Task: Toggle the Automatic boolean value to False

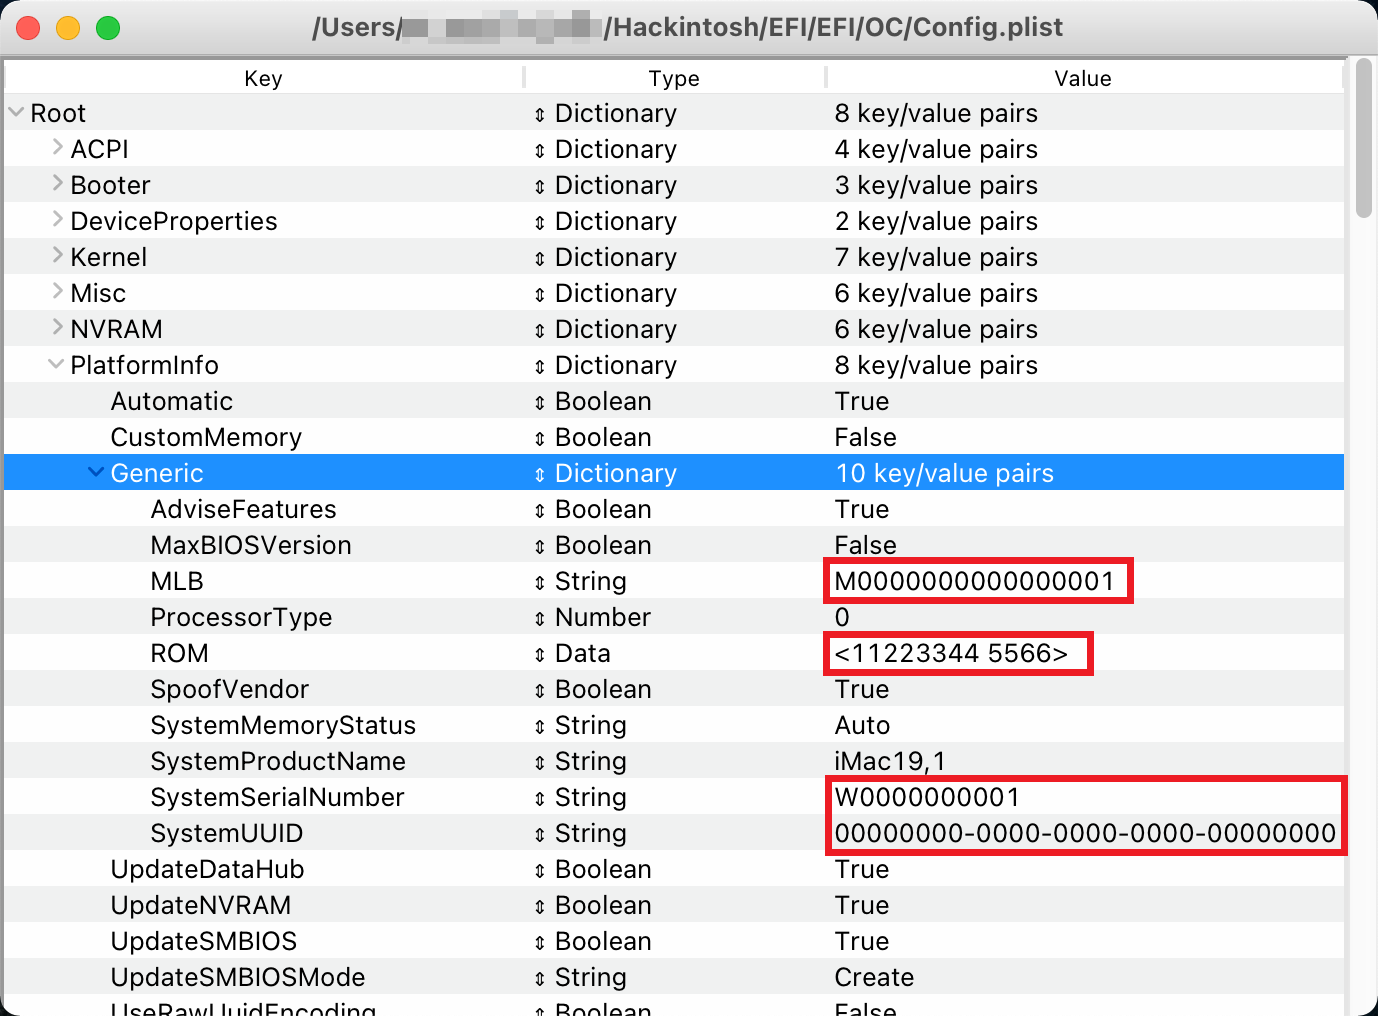Action: pyautogui.click(x=862, y=401)
